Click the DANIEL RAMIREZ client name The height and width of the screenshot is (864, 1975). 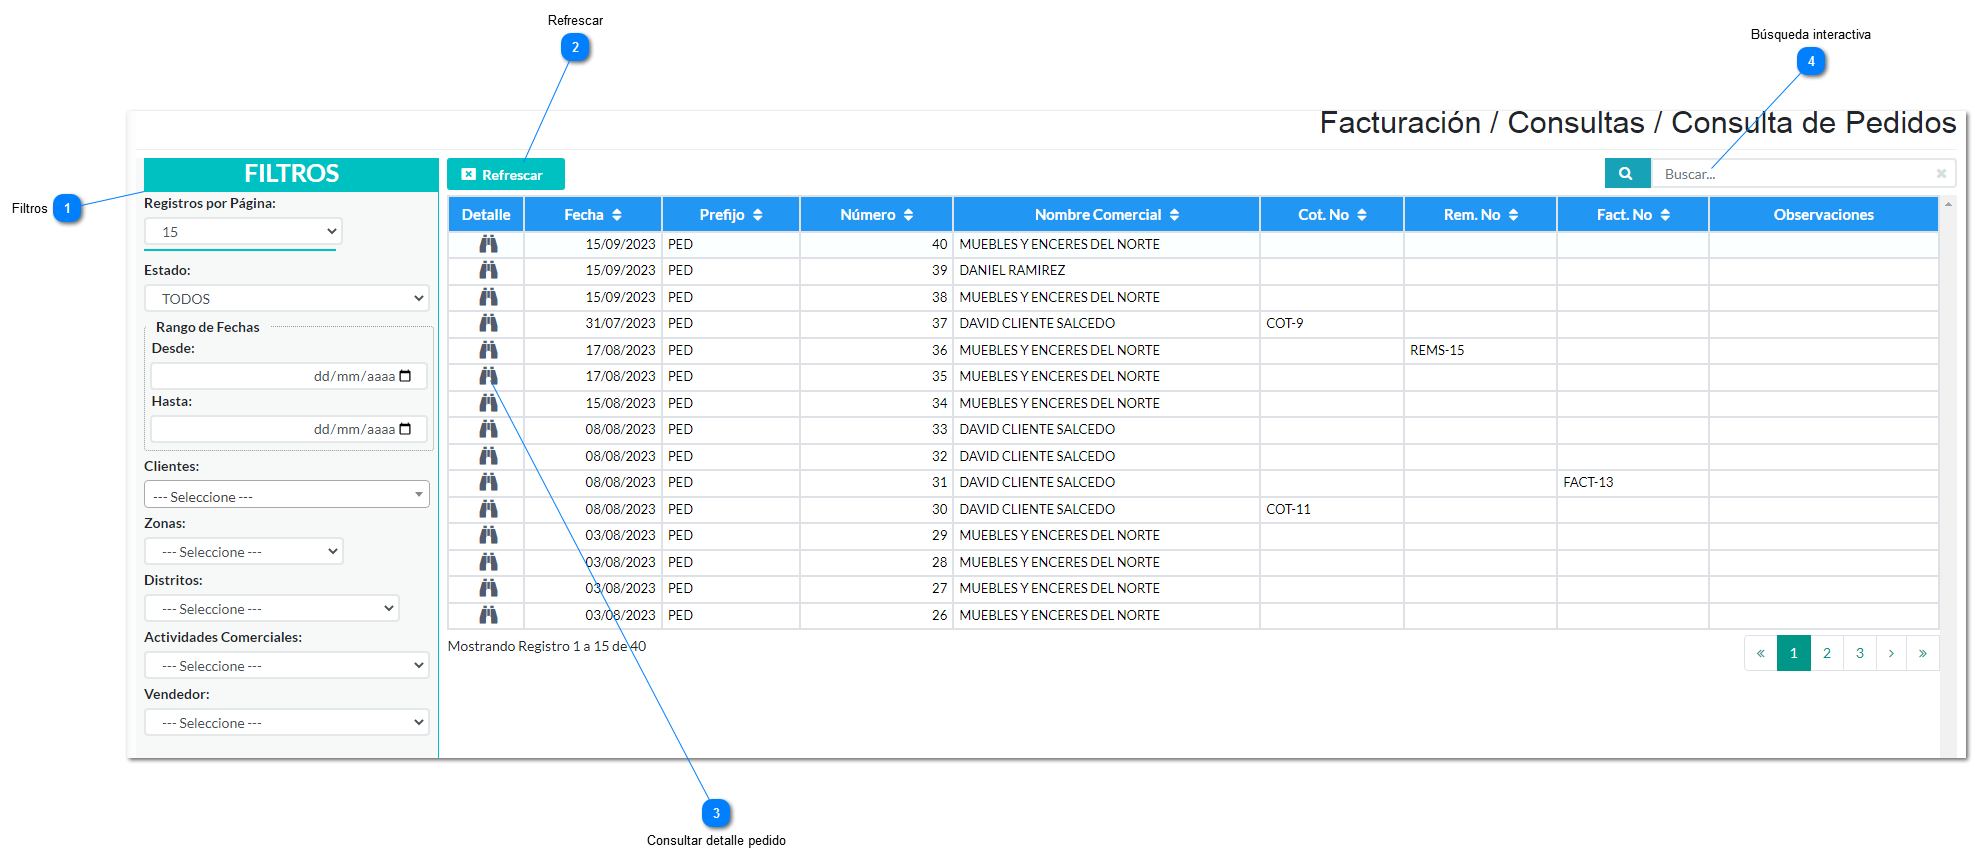[1012, 270]
